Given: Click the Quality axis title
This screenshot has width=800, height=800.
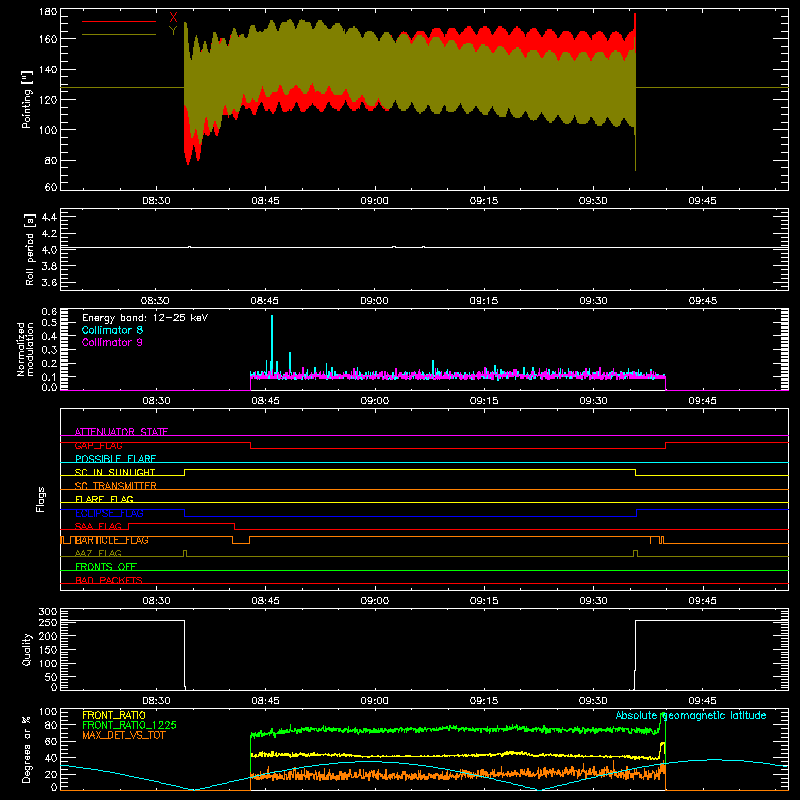Looking at the screenshot, I should (x=27, y=649).
